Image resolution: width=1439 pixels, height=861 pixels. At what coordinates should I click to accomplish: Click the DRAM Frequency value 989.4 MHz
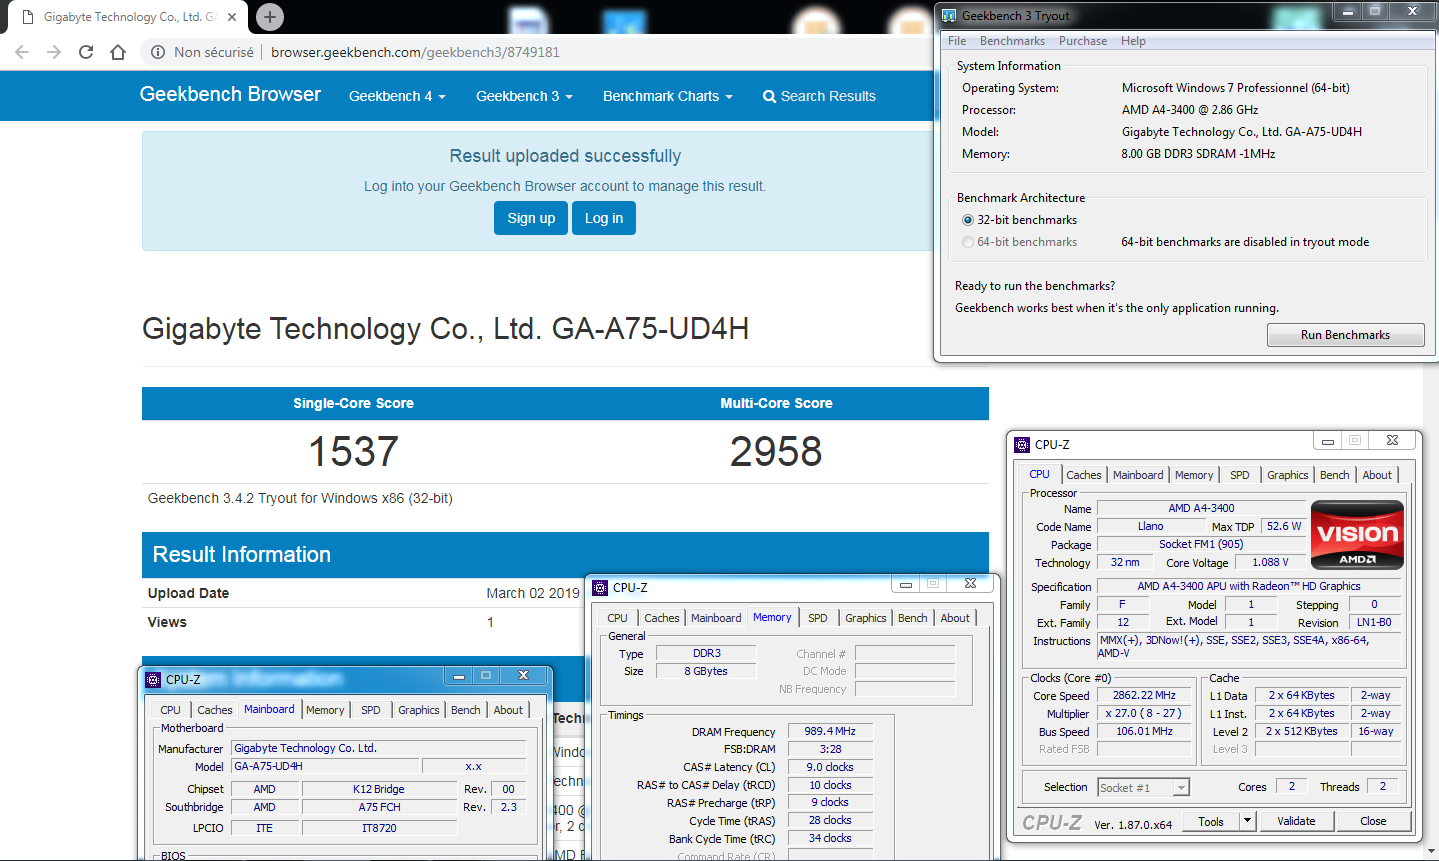pyautogui.click(x=830, y=731)
